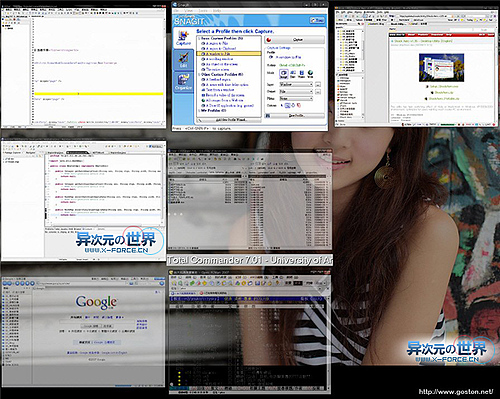
Task: Collapse the Other Capture Profiles group
Action: pos(199,74)
